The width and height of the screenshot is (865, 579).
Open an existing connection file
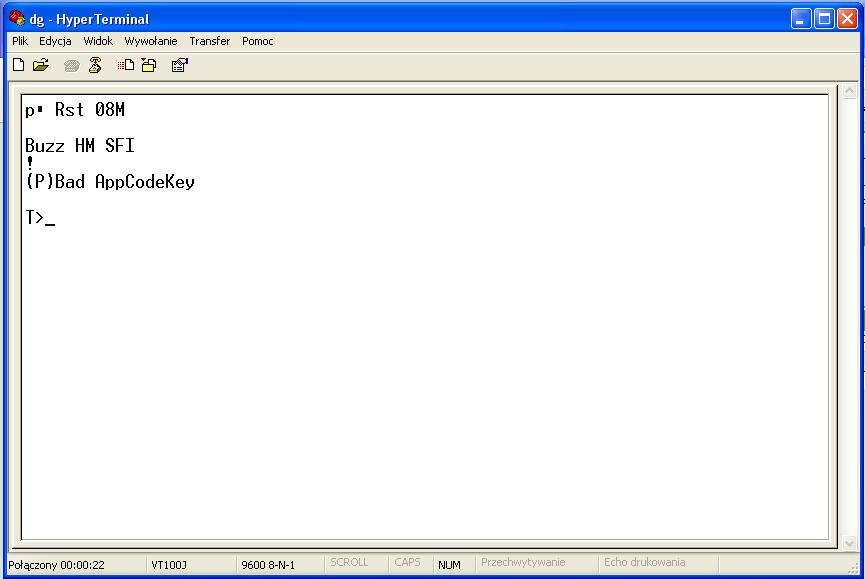(x=40, y=64)
